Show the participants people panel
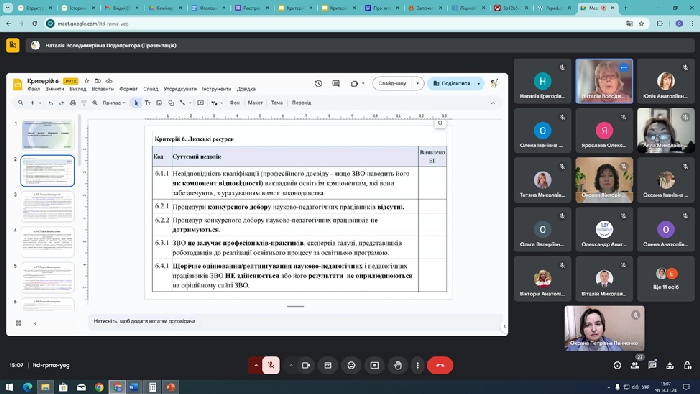The width and height of the screenshot is (700, 394). 634,365
